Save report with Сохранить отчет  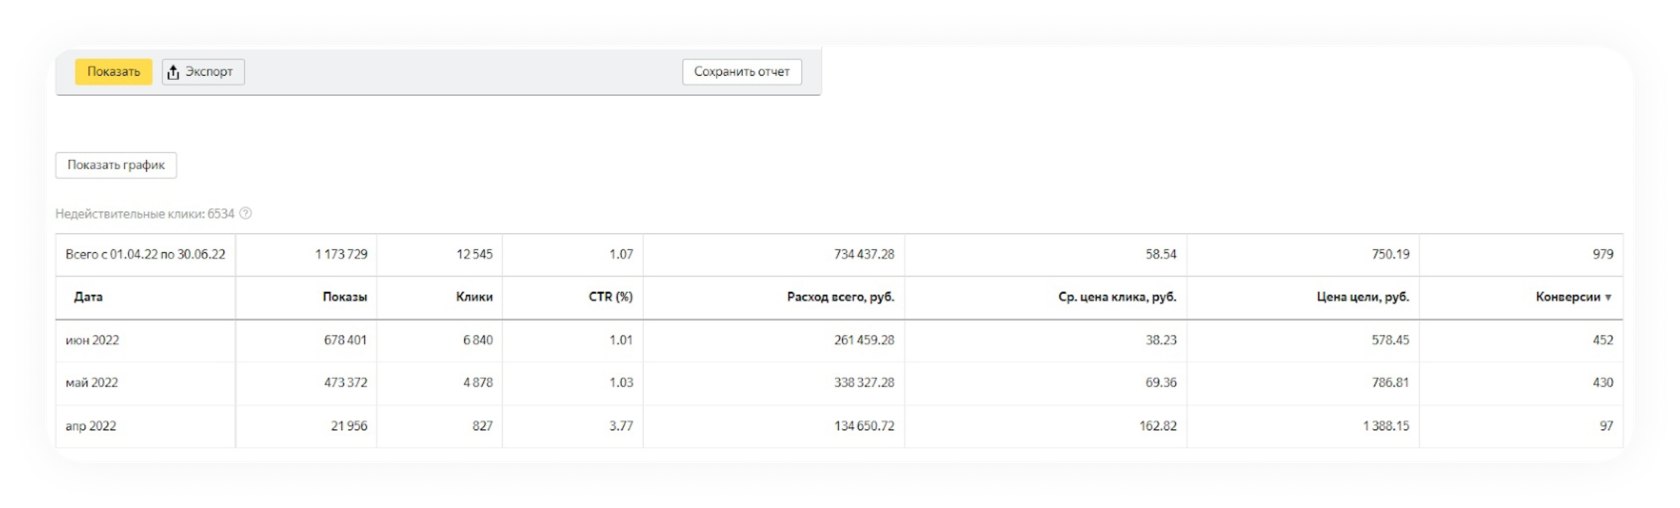click(x=742, y=72)
